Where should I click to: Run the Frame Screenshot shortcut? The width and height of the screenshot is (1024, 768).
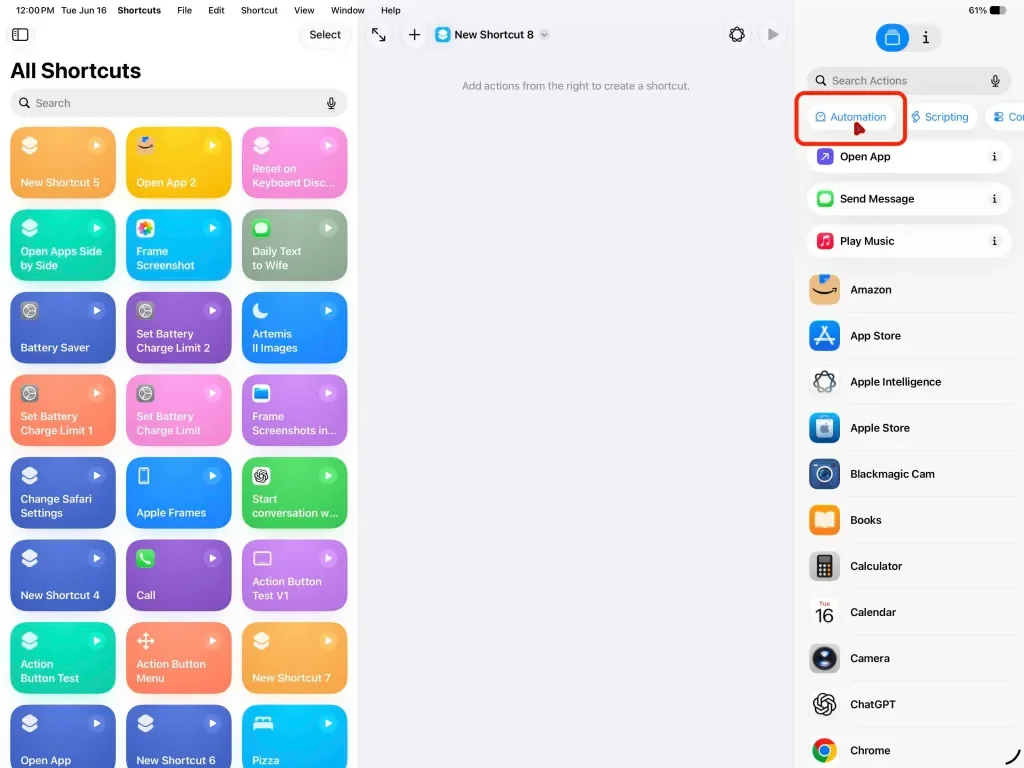pyautogui.click(x=212, y=228)
